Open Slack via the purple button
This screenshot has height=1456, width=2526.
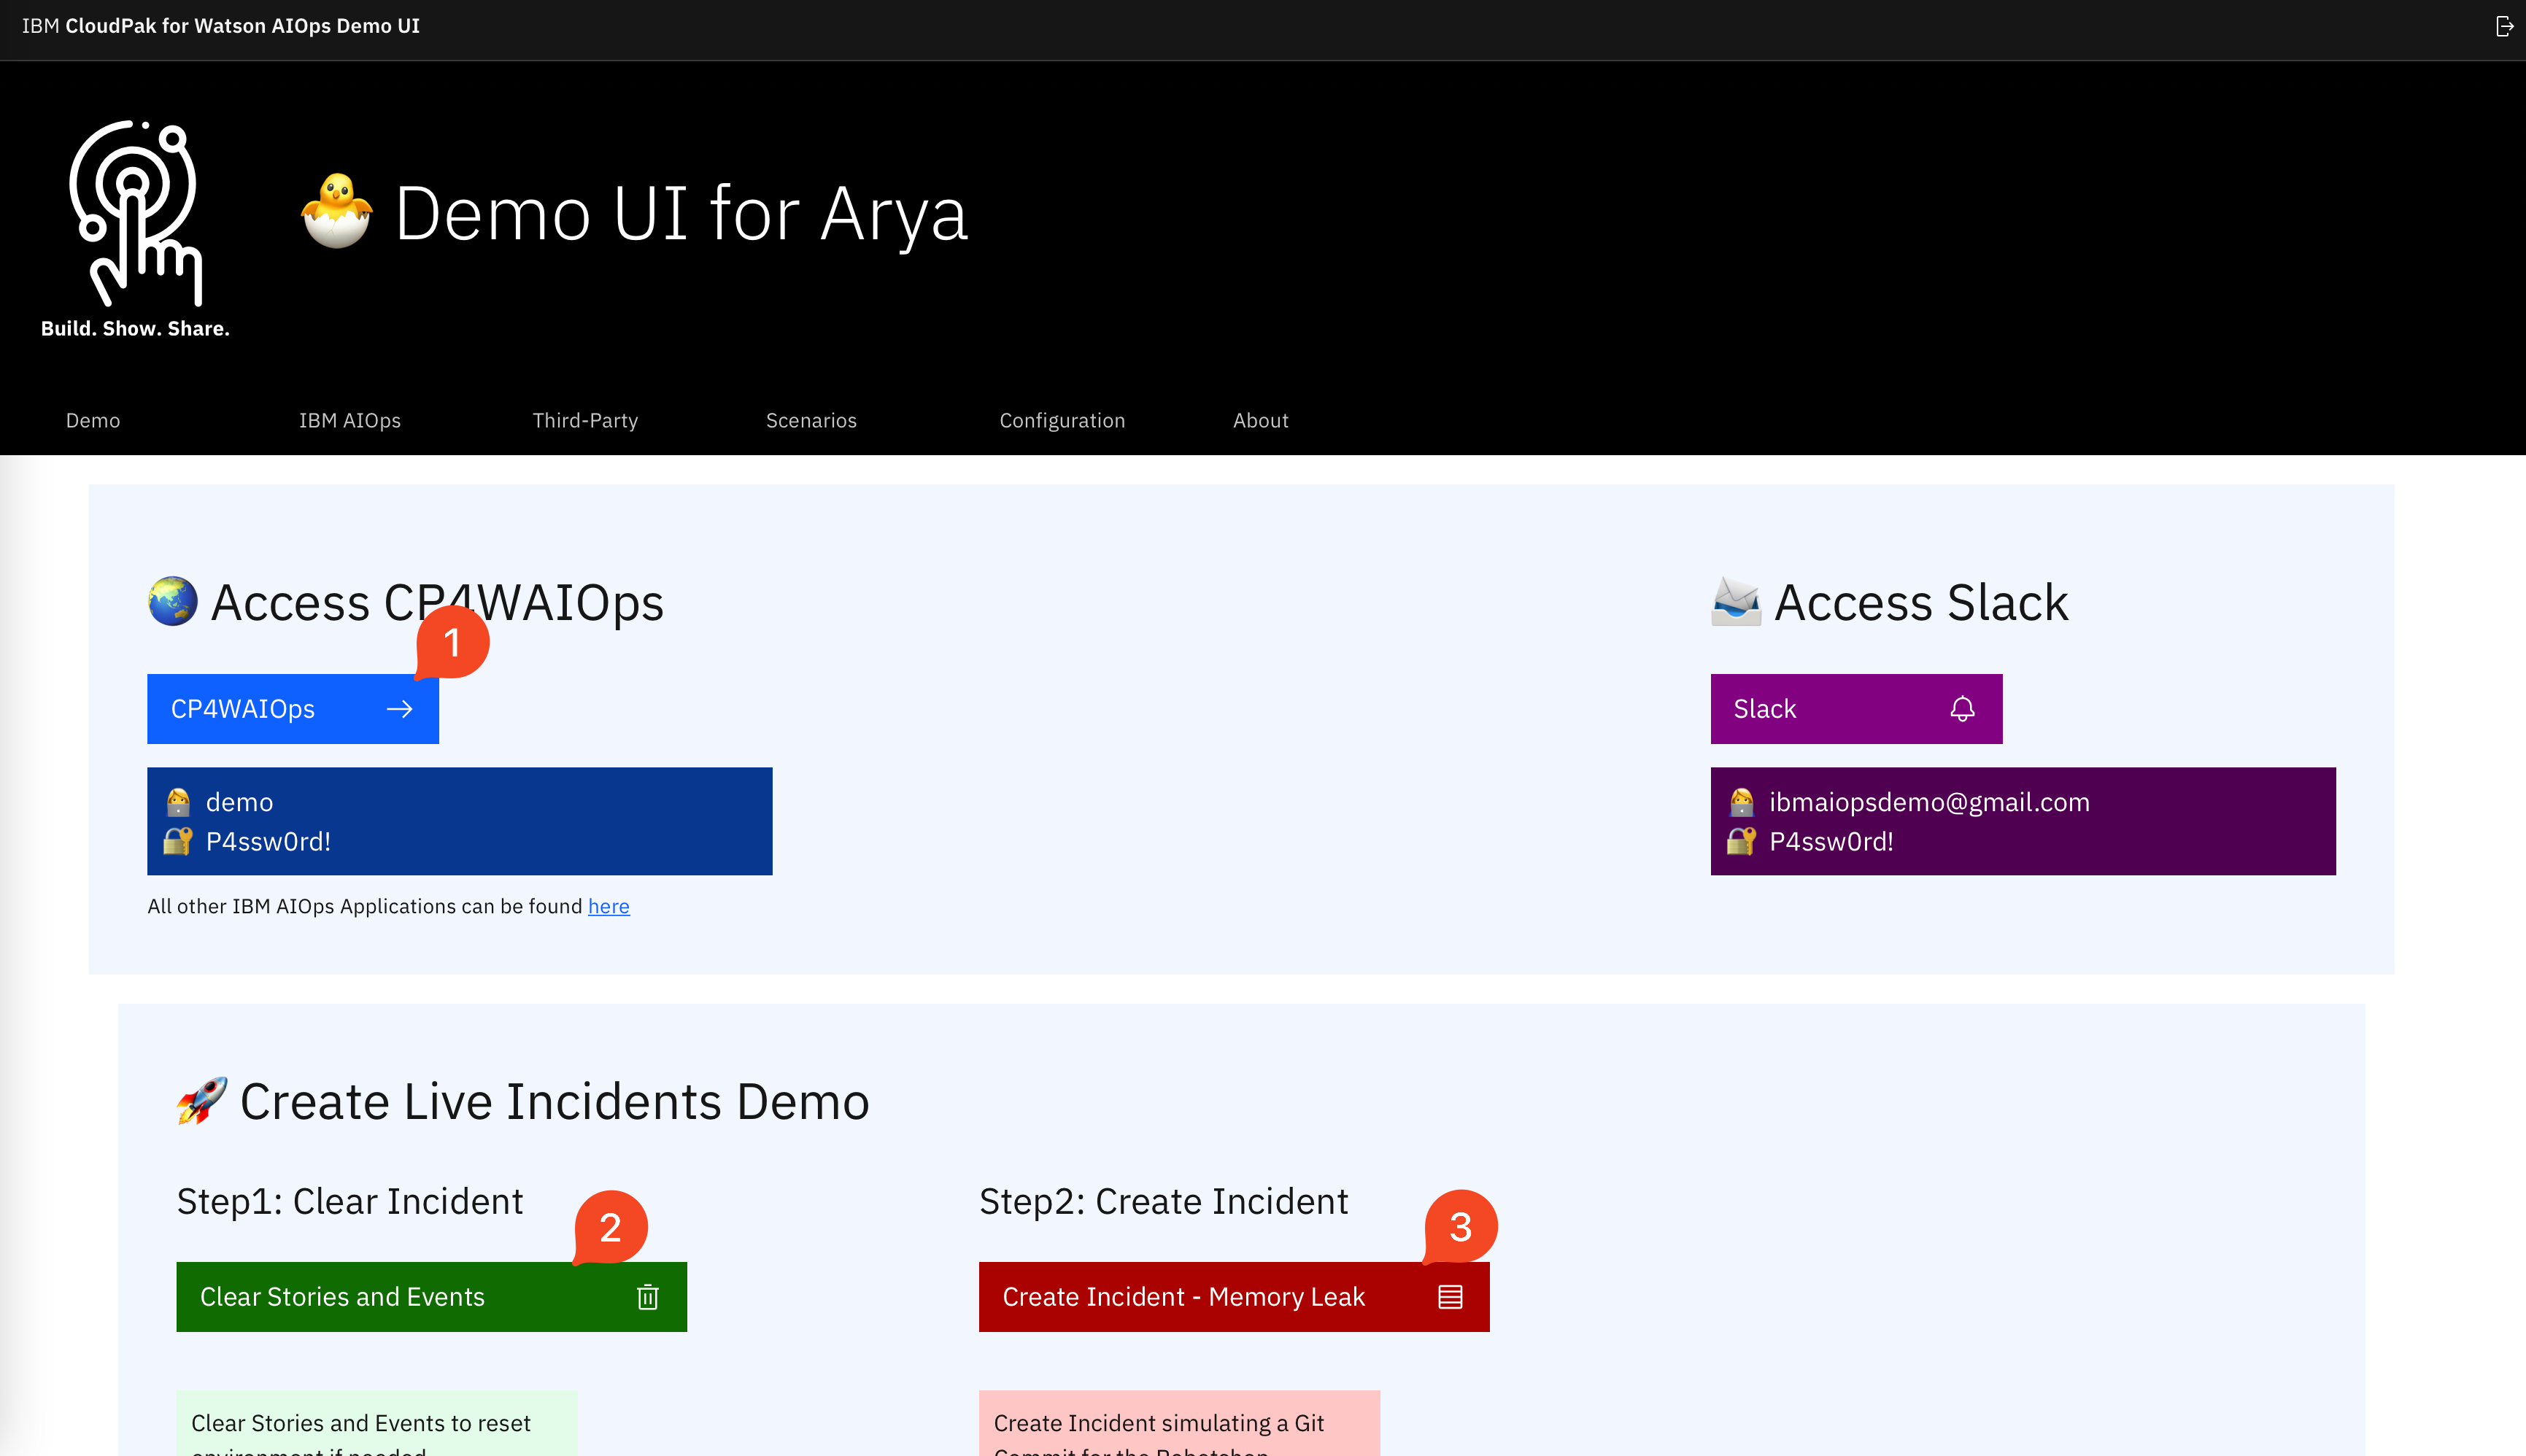pos(1856,709)
